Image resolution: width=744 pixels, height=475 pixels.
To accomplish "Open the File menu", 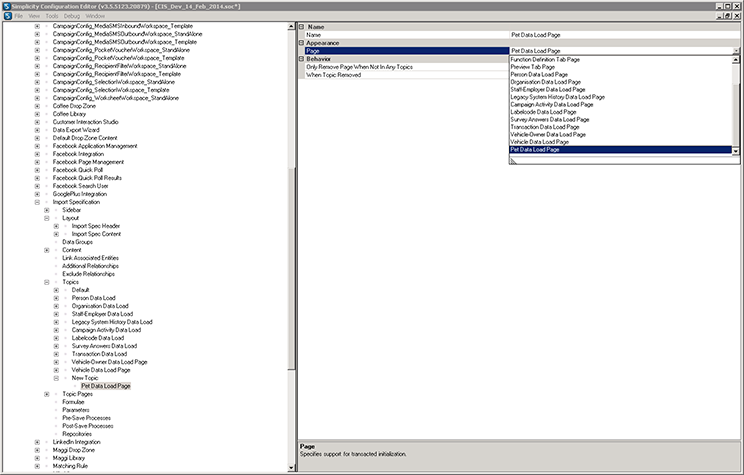I will [x=19, y=16].
